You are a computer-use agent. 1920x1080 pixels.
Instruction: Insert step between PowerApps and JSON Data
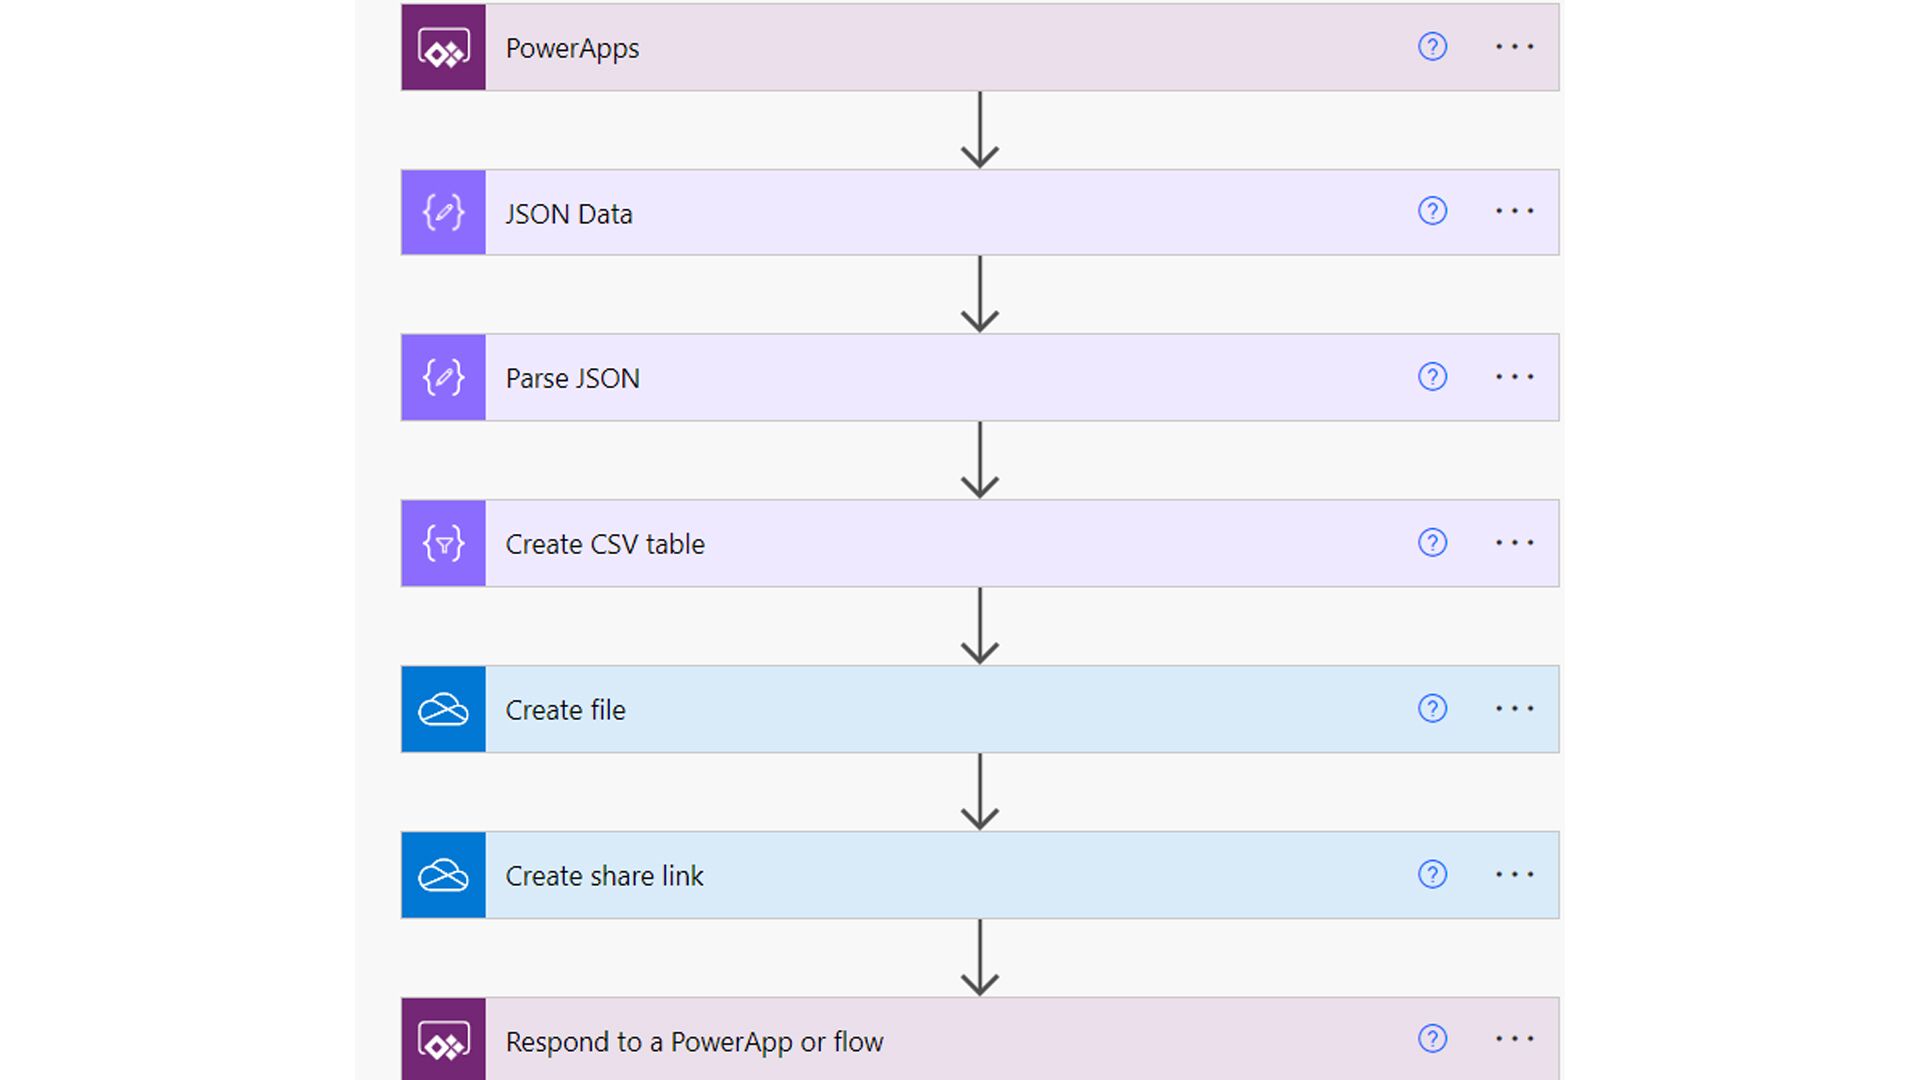(x=980, y=130)
